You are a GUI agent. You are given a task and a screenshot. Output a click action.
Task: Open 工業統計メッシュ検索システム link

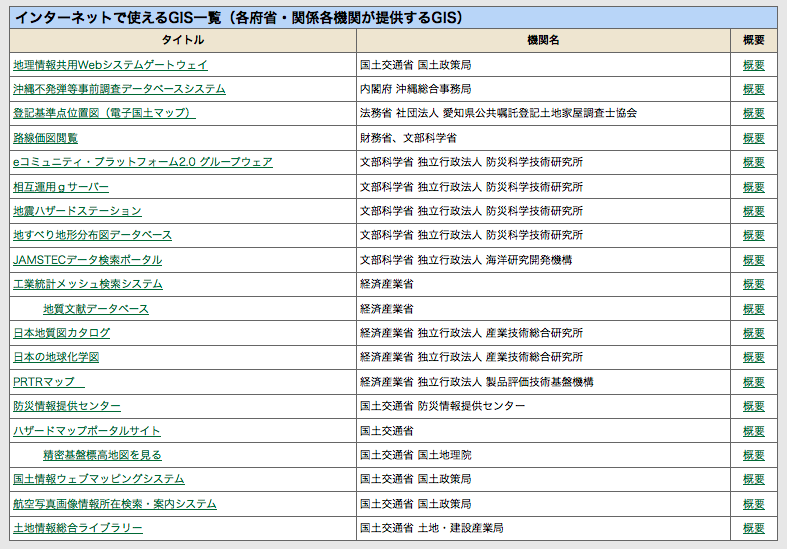[x=88, y=284]
